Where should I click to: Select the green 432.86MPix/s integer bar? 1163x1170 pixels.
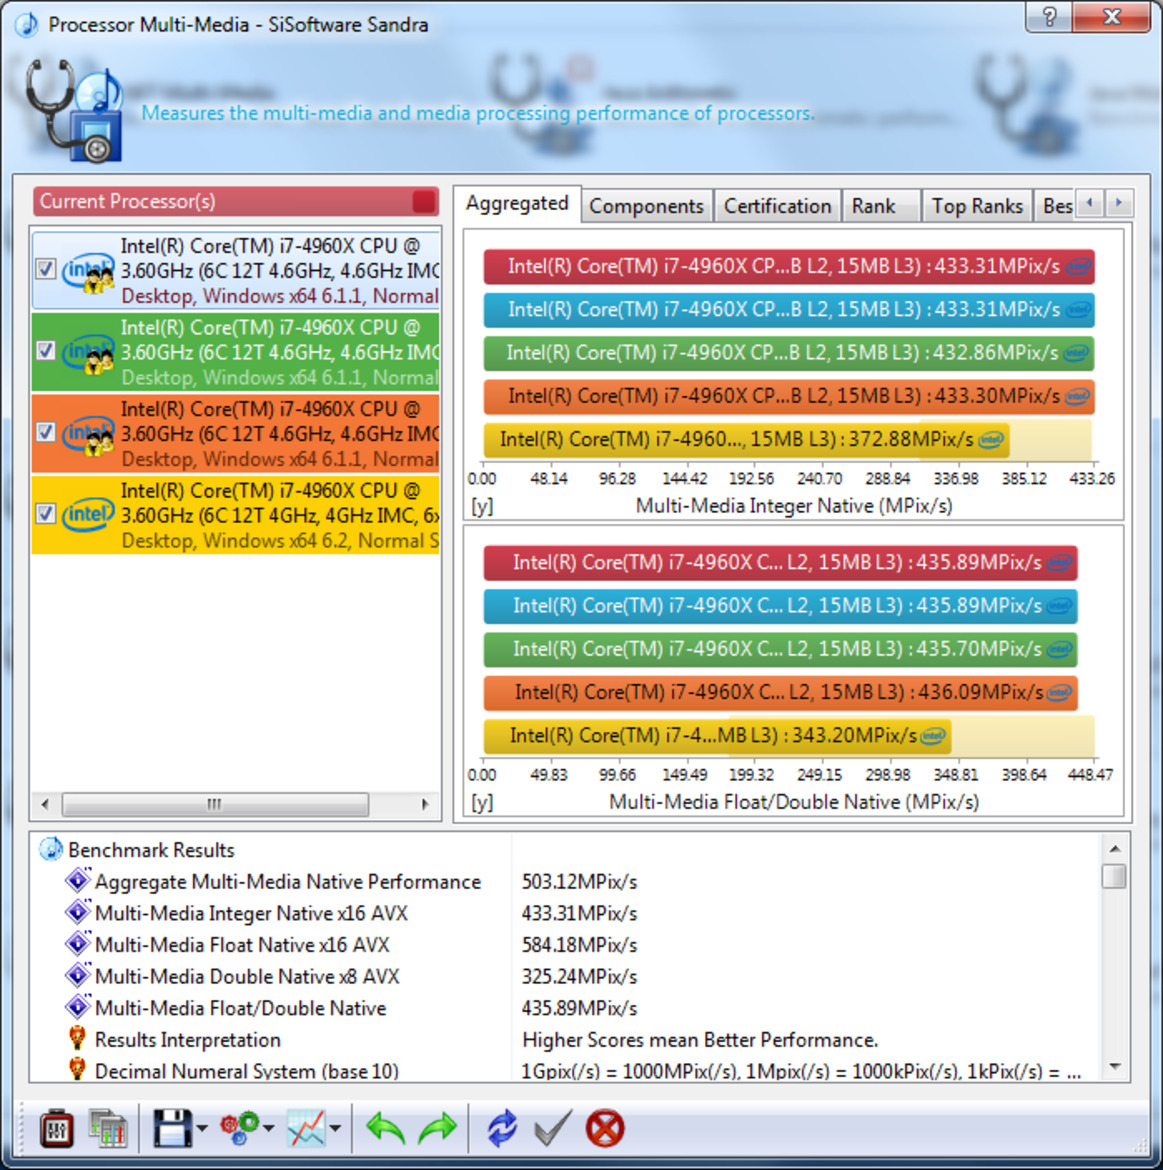[789, 353]
